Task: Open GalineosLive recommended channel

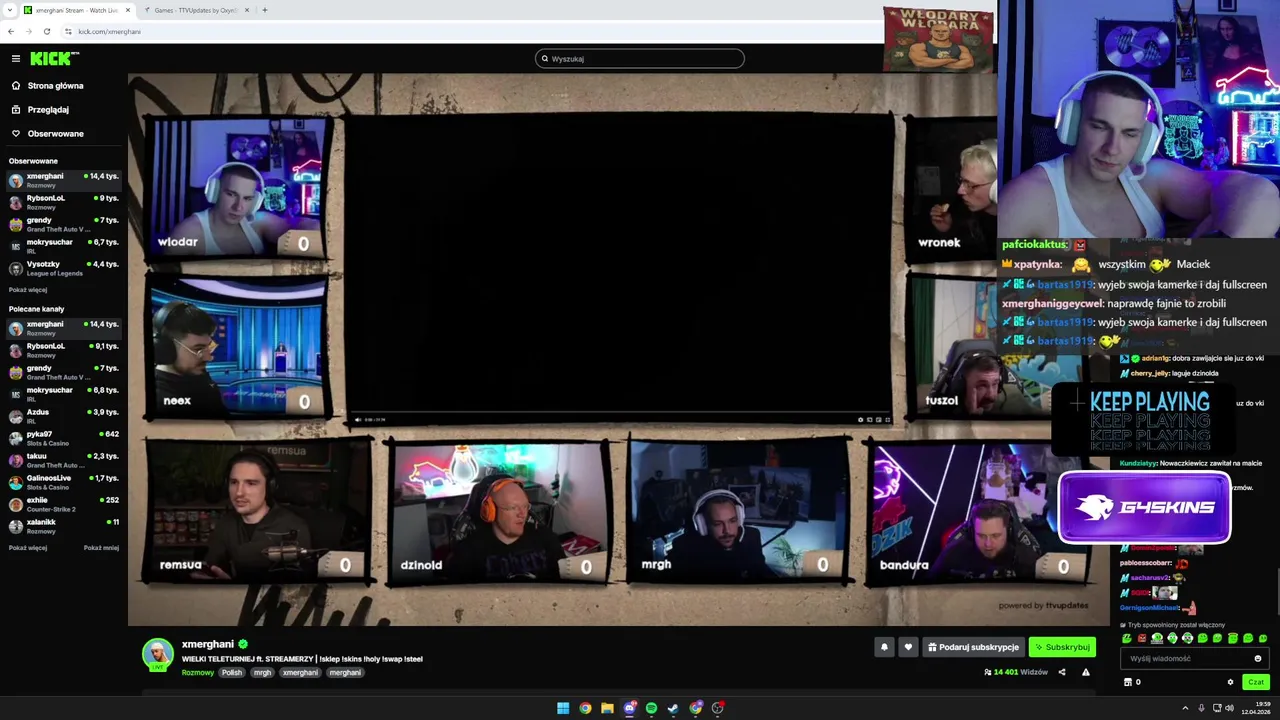Action: click(64, 482)
